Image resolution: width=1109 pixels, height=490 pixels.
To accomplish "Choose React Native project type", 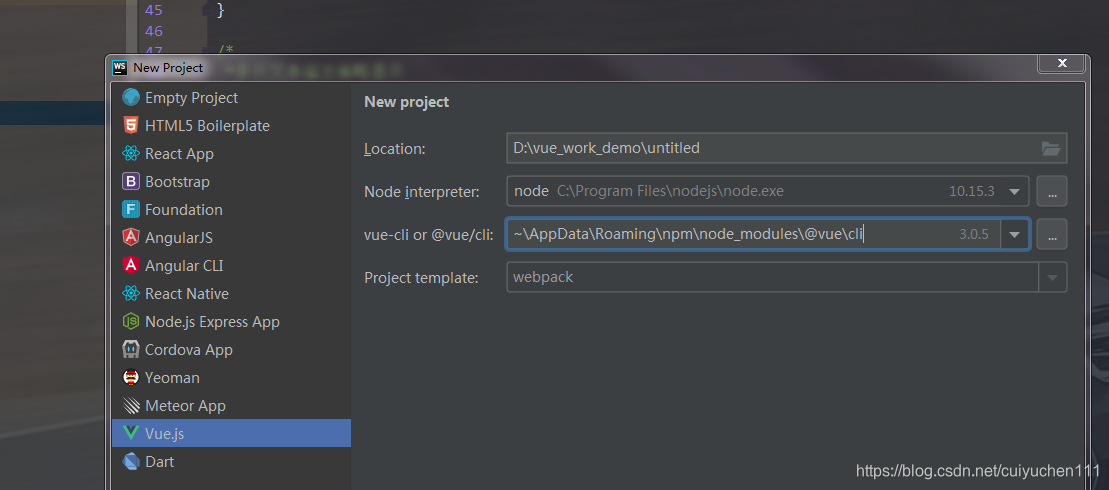I will [x=231, y=293].
